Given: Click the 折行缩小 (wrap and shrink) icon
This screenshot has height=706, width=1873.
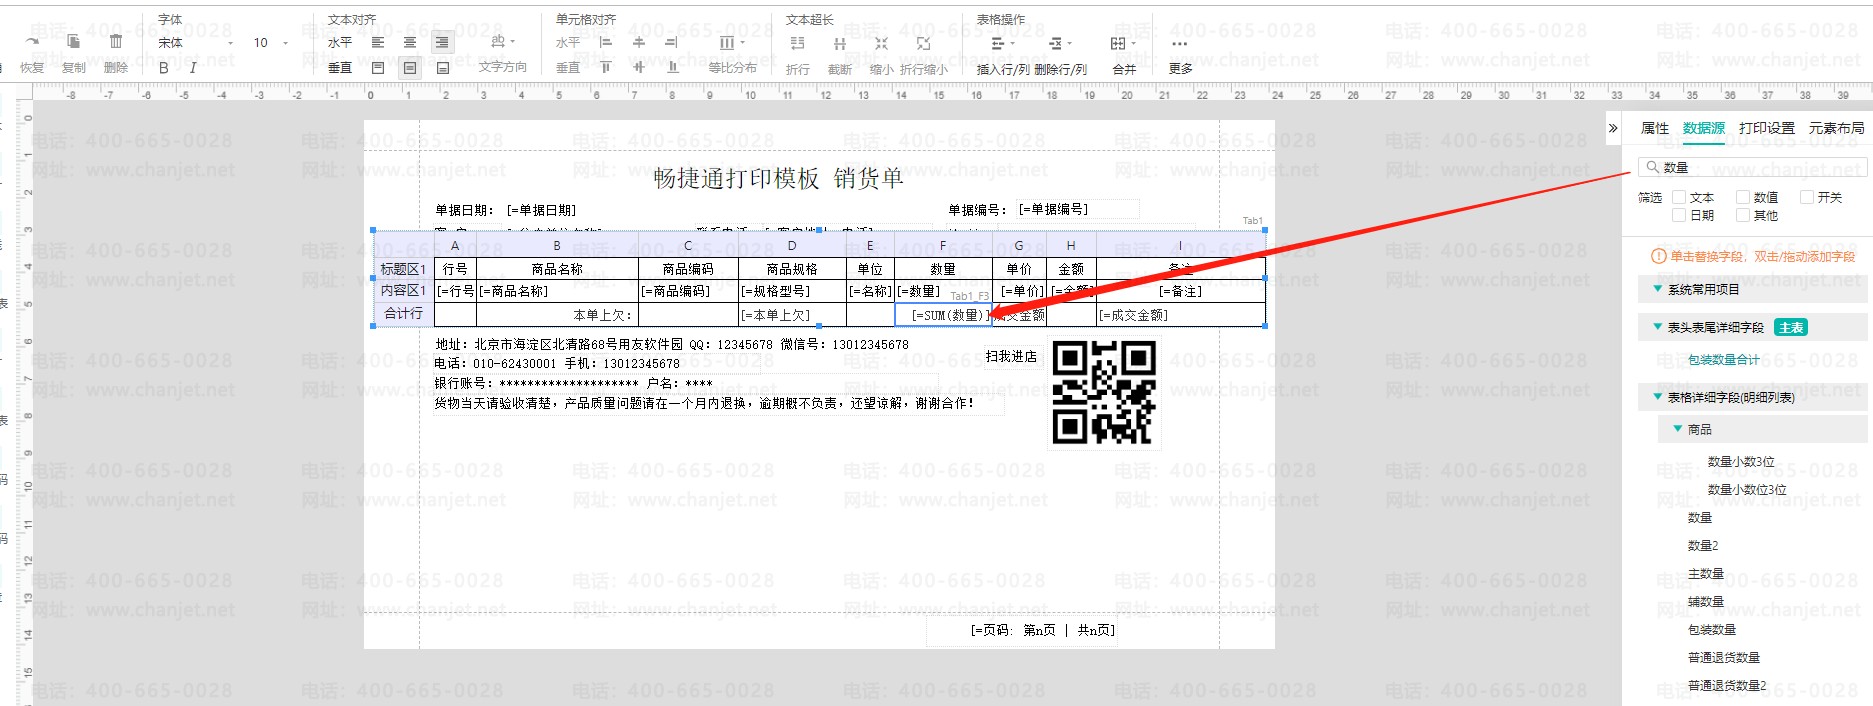Looking at the screenshot, I should point(923,43).
